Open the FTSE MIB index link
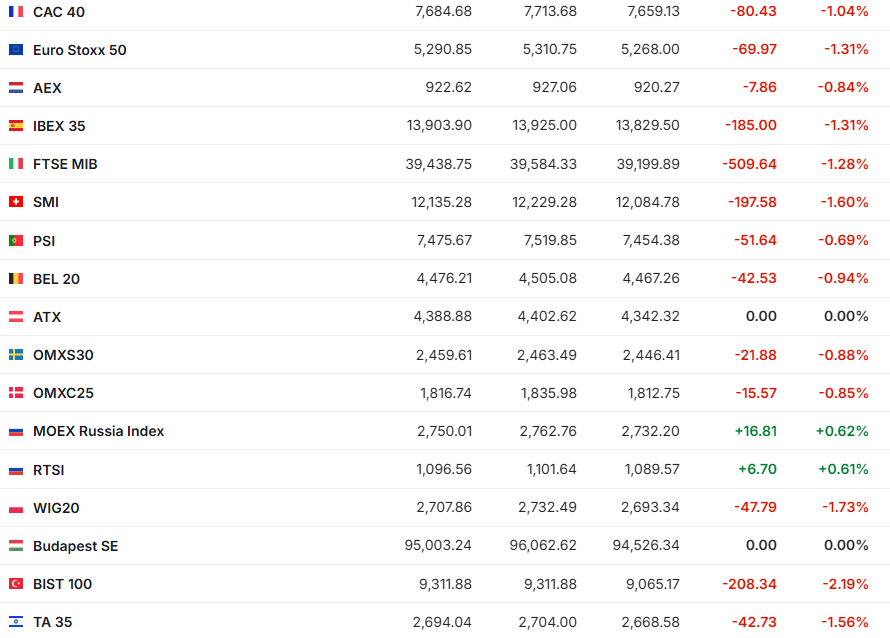Image resolution: width=890 pixels, height=638 pixels. pyautogui.click(x=65, y=164)
